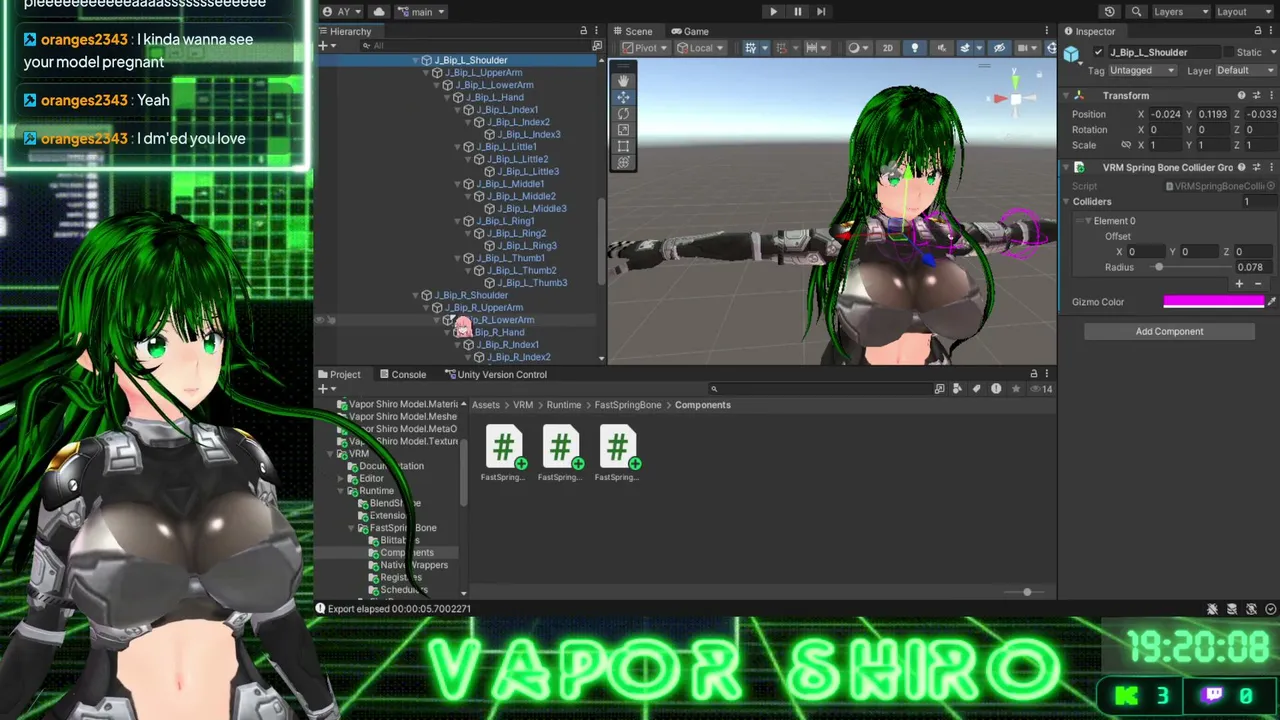Select the Scale tool in Scene
1280x720 pixels.
point(623,130)
